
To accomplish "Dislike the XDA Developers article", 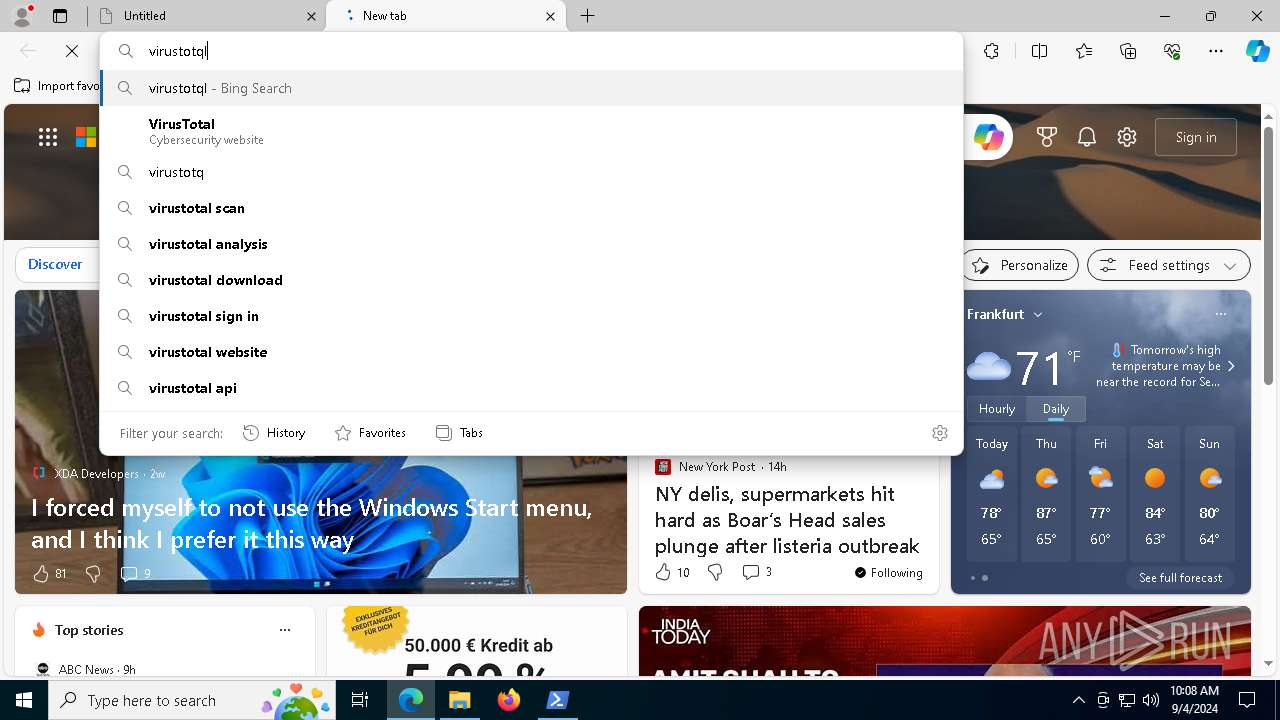I will click(93, 573).
